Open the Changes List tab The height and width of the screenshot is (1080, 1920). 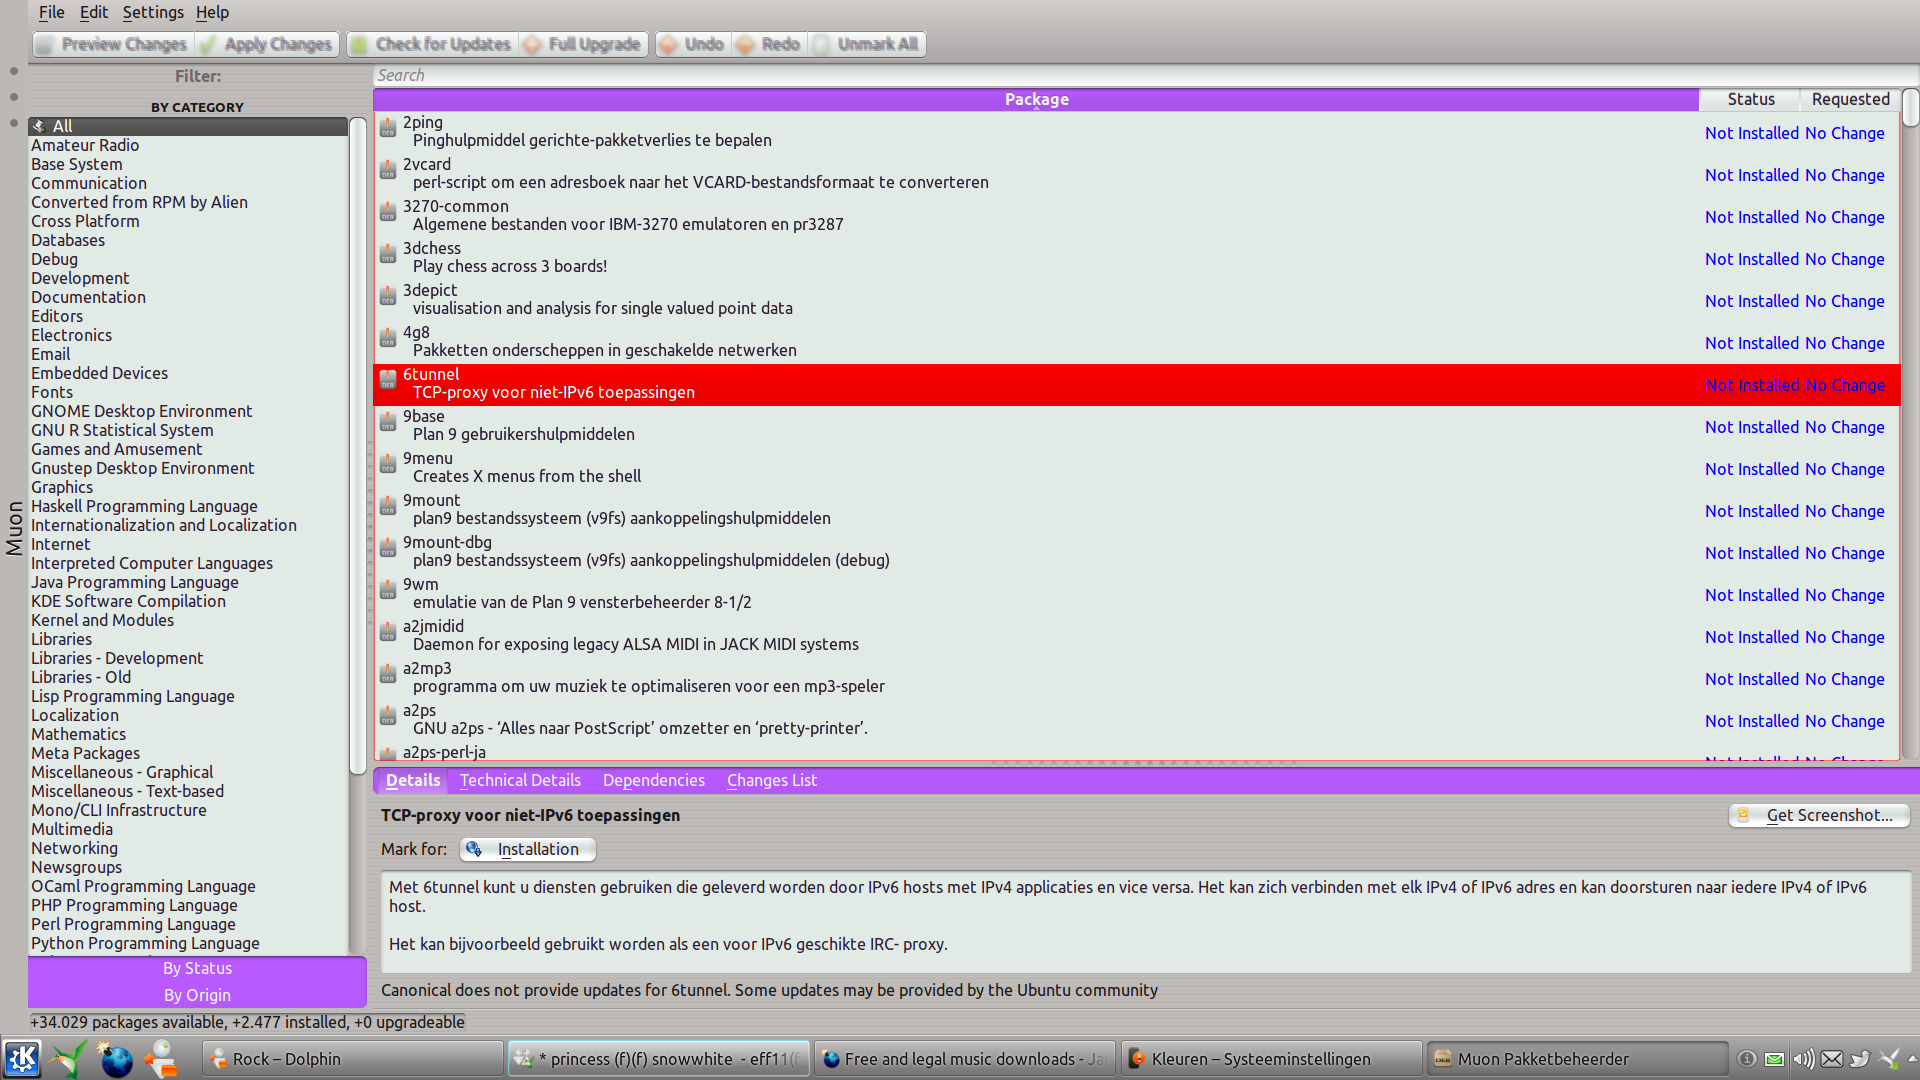(x=771, y=780)
